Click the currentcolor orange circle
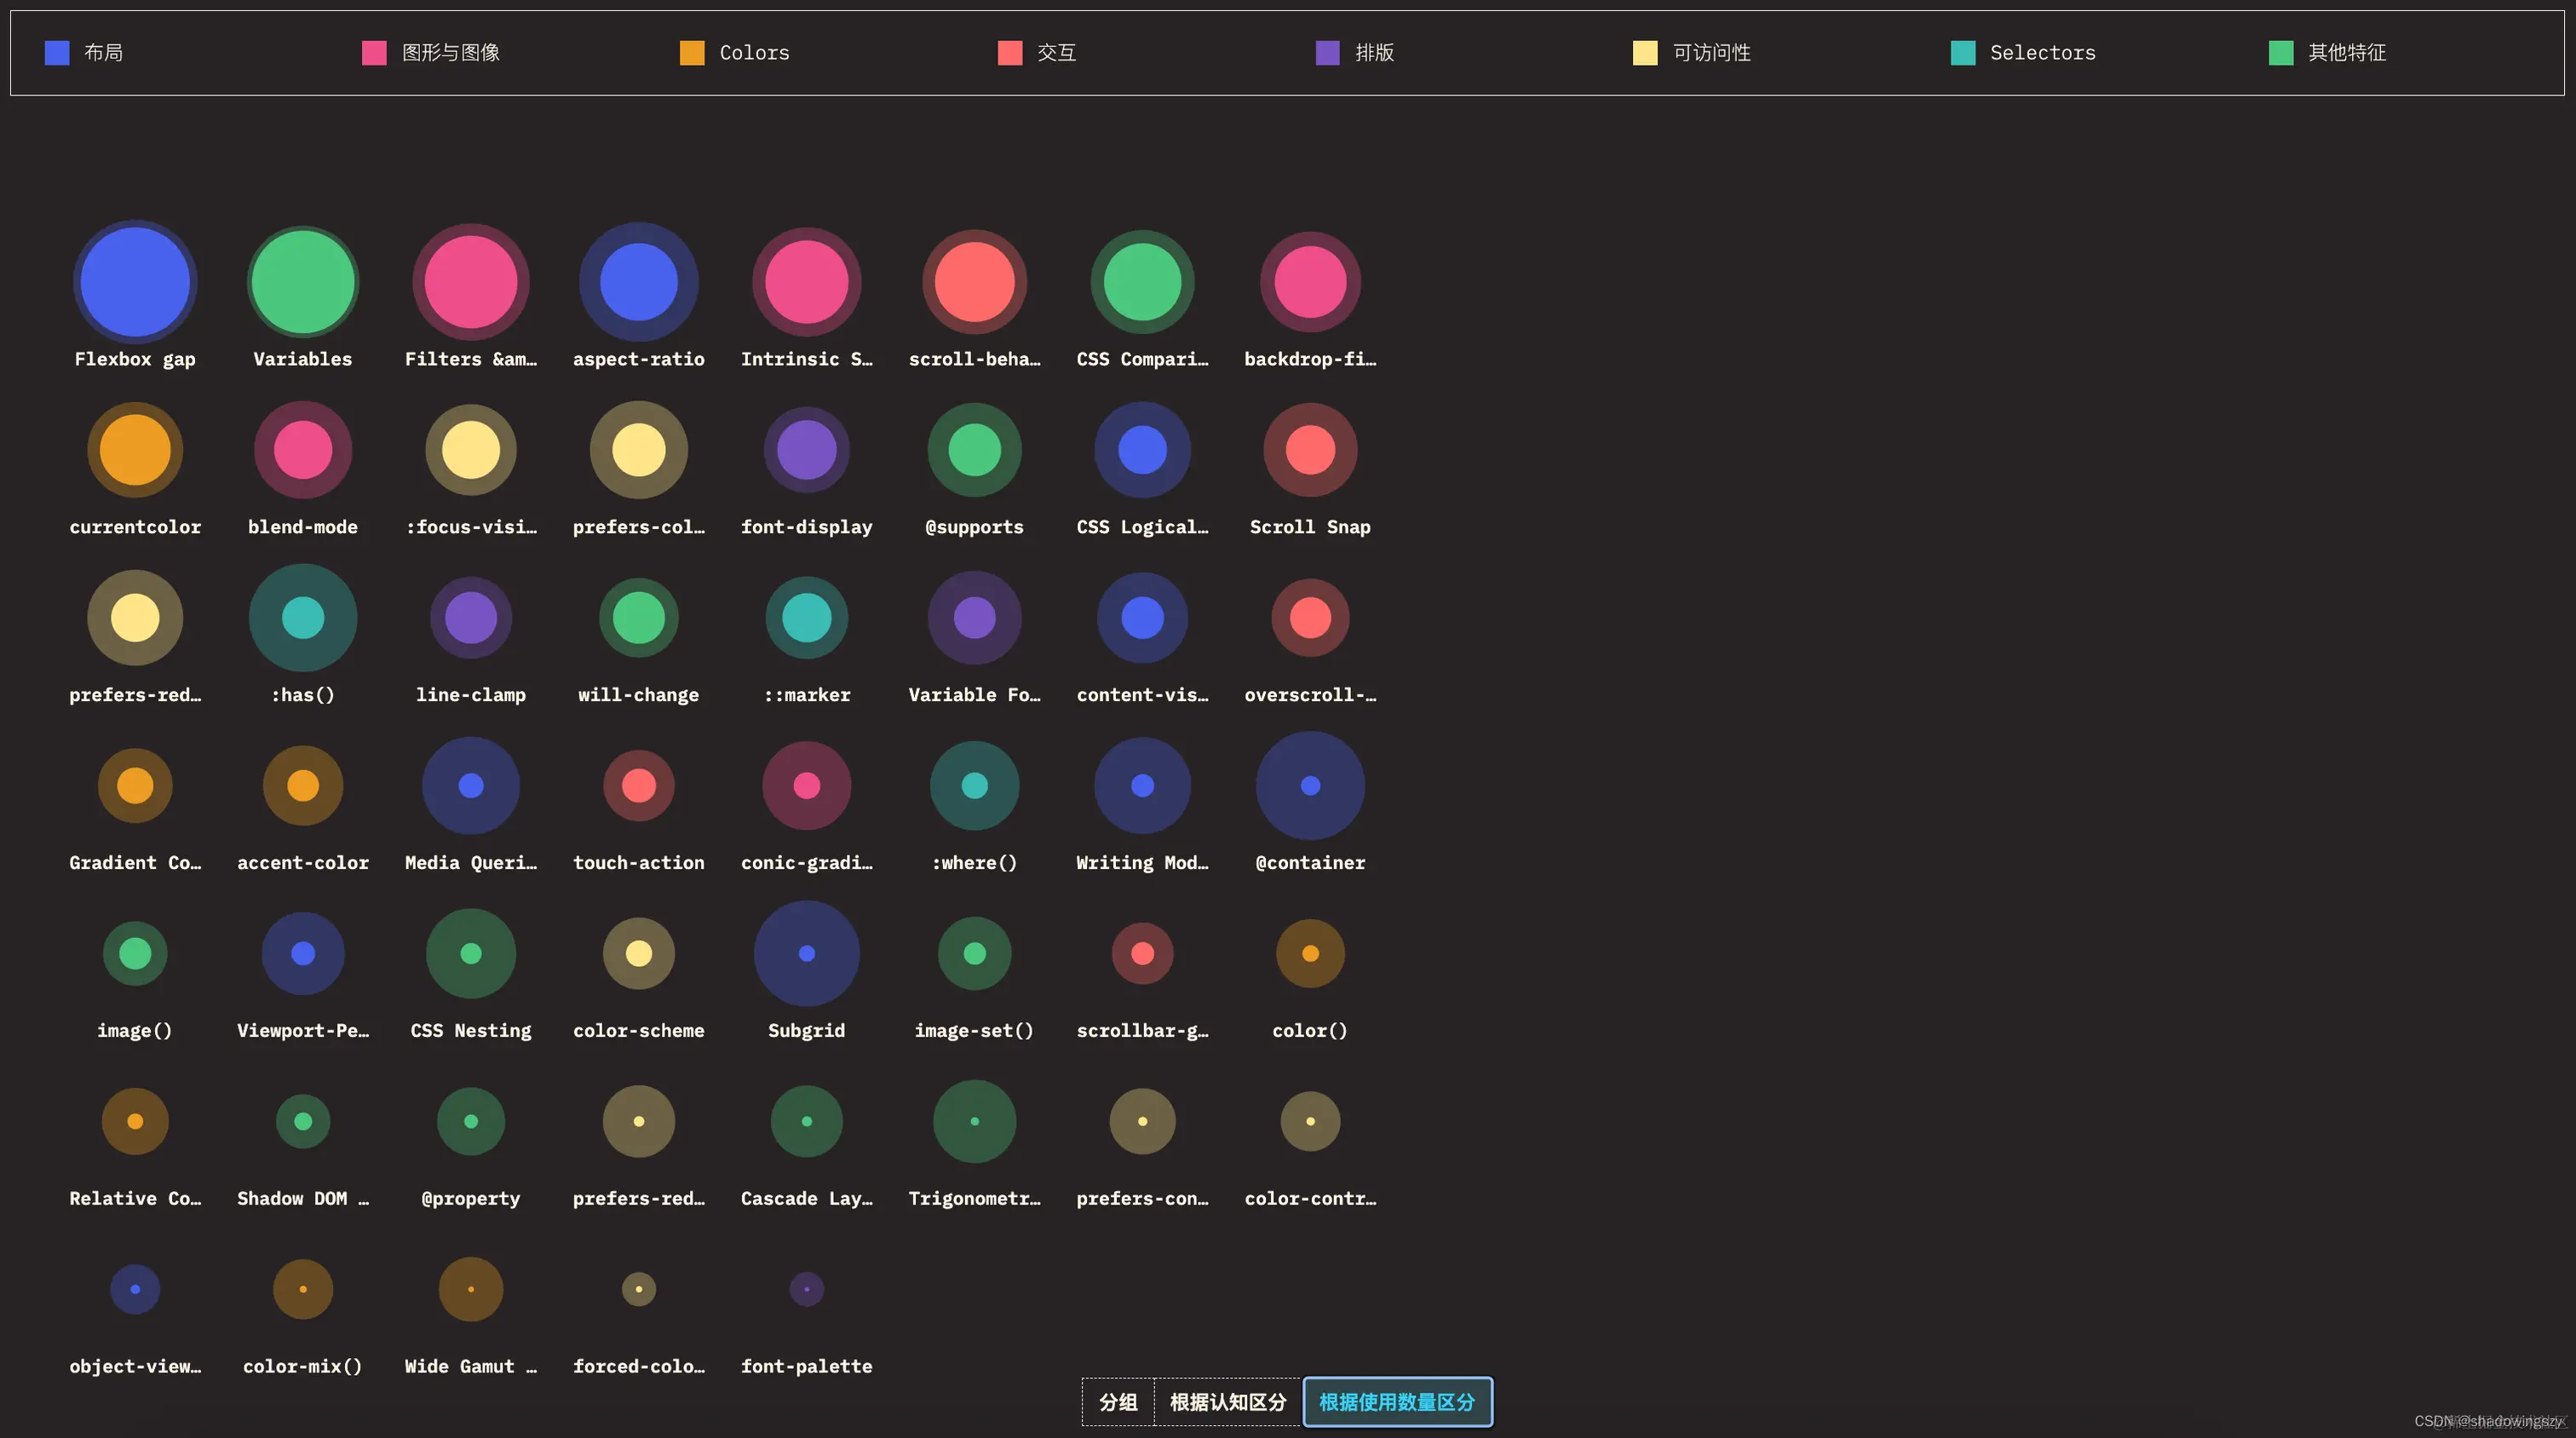The image size is (2576, 1438). pos(135,450)
